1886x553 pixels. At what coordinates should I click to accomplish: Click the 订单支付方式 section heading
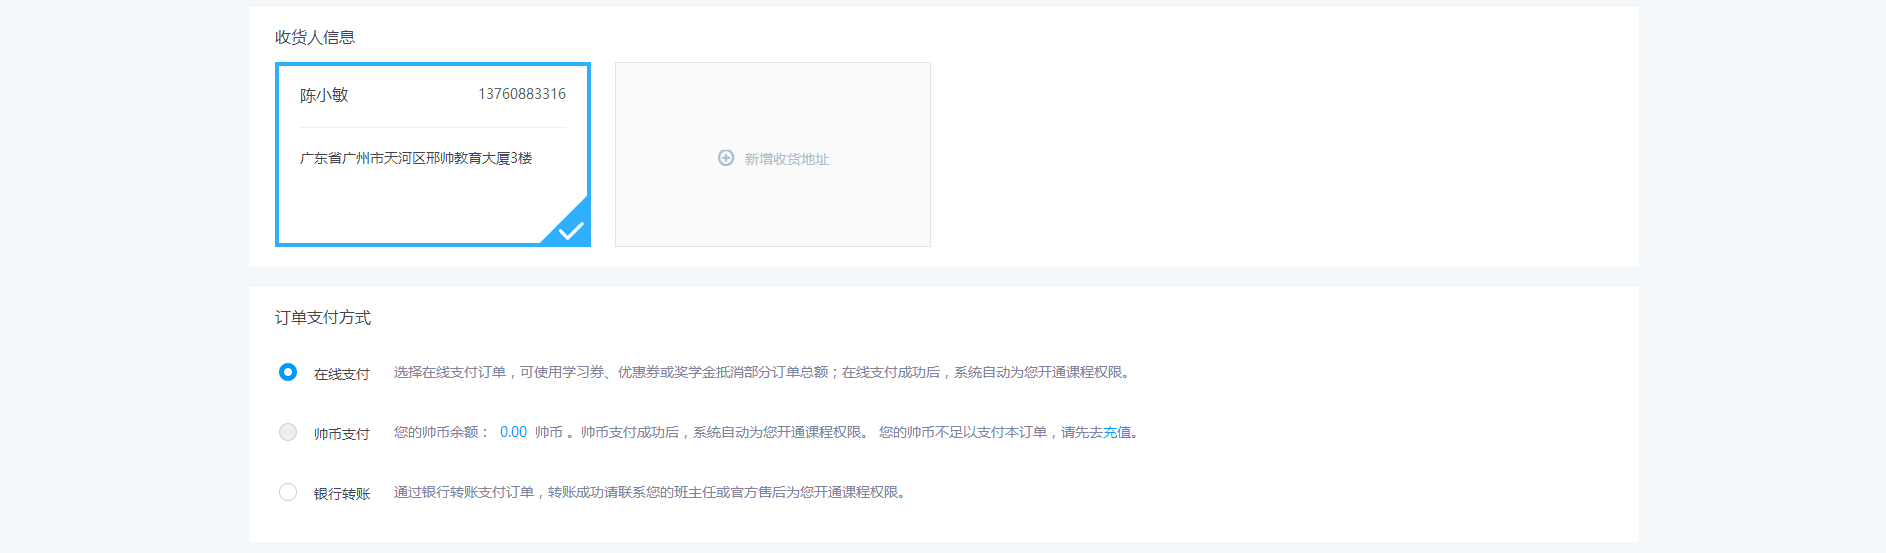point(323,317)
